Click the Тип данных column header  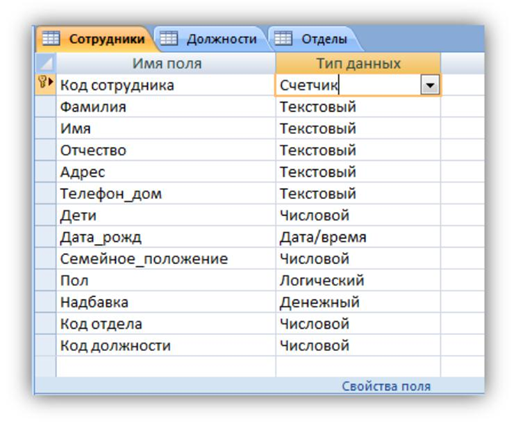(358, 63)
